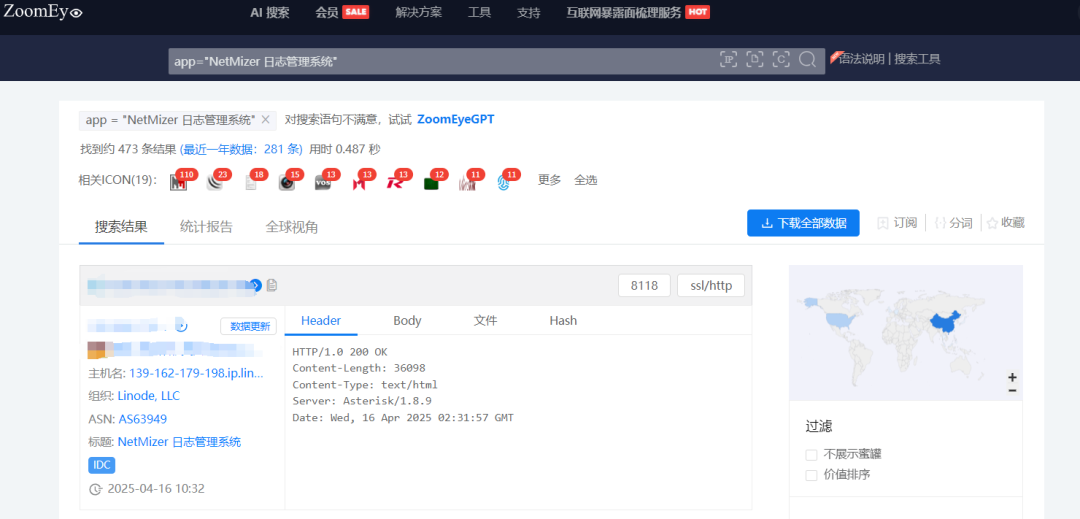
Task: Click 全选 to select all icons
Action: click(x=586, y=180)
